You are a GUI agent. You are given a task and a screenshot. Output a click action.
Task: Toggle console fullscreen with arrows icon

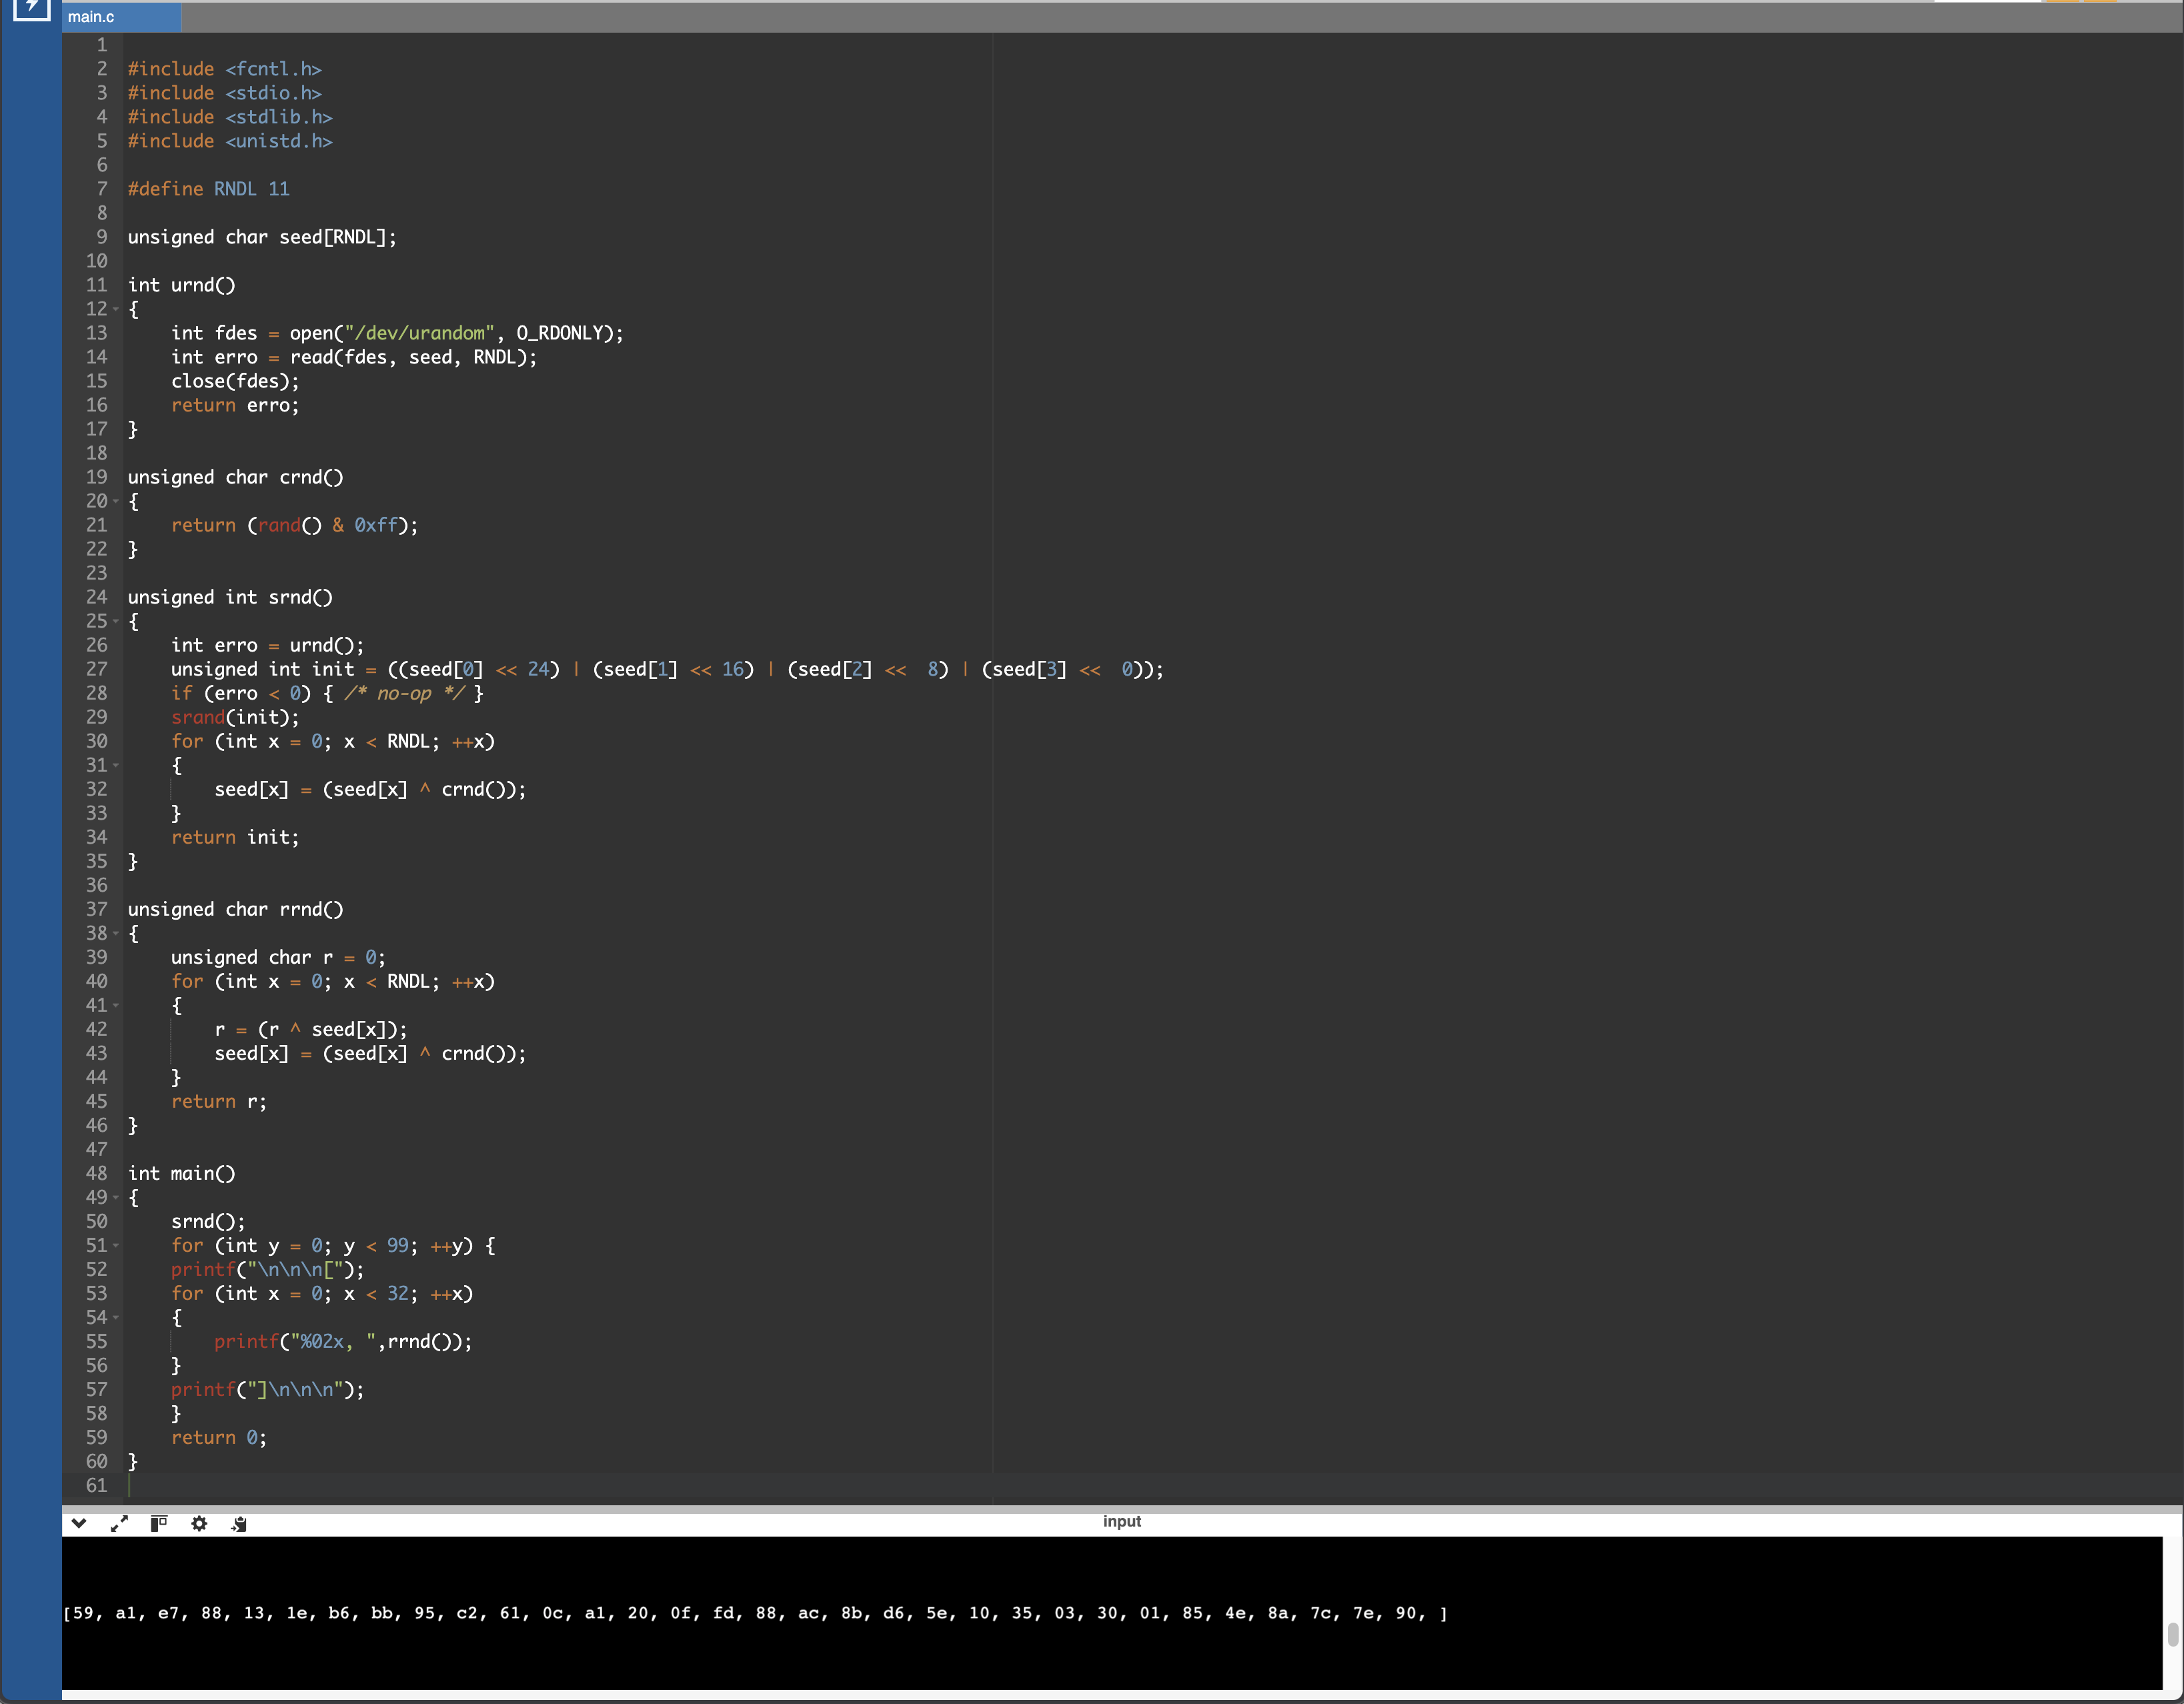[119, 1523]
